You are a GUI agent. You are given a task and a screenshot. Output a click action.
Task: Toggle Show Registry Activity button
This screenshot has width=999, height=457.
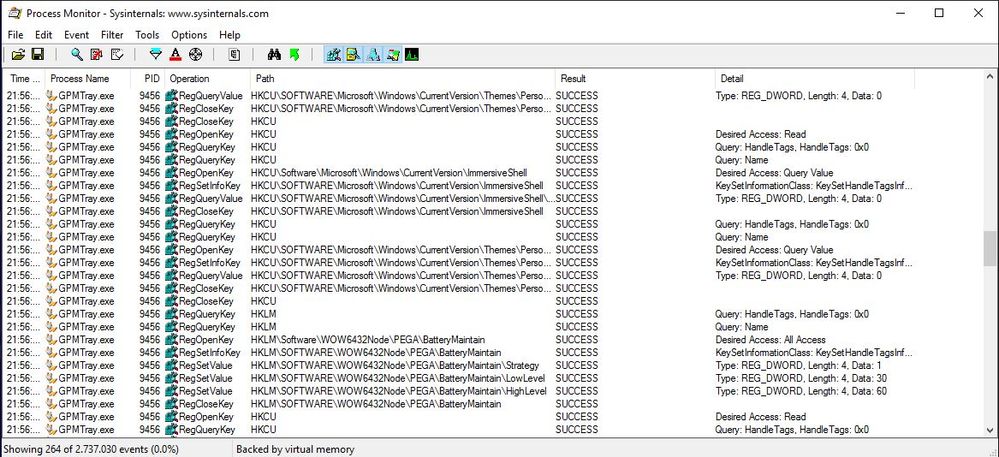click(x=333, y=54)
